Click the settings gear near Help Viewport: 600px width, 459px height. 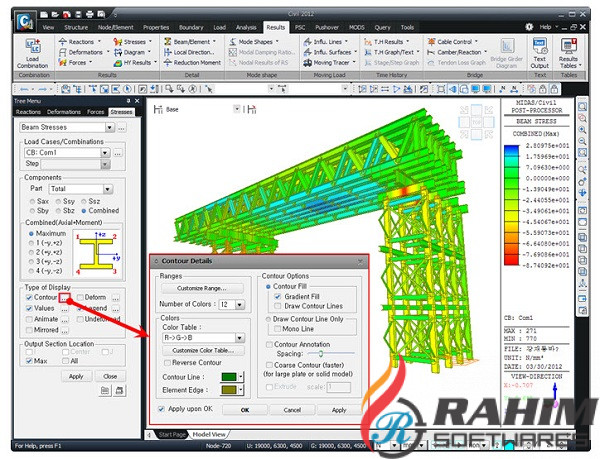(x=529, y=27)
